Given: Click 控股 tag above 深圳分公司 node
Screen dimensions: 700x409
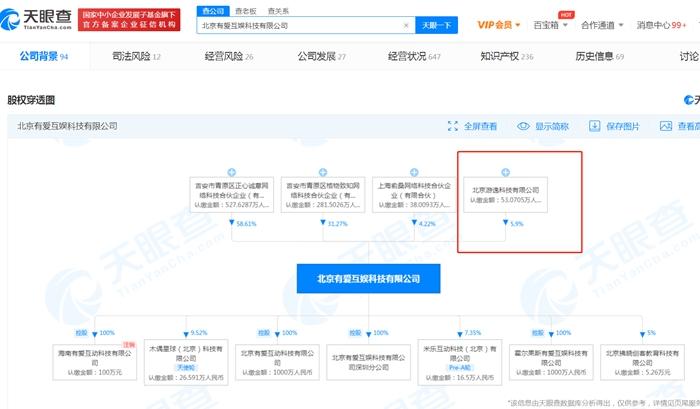Looking at the screenshot, I should [355, 333].
